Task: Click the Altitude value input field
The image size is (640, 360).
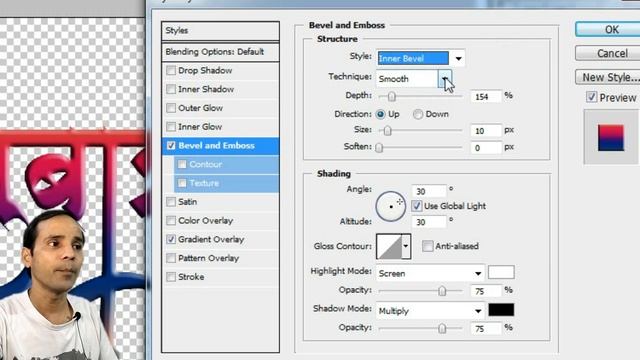Action: coord(429,222)
